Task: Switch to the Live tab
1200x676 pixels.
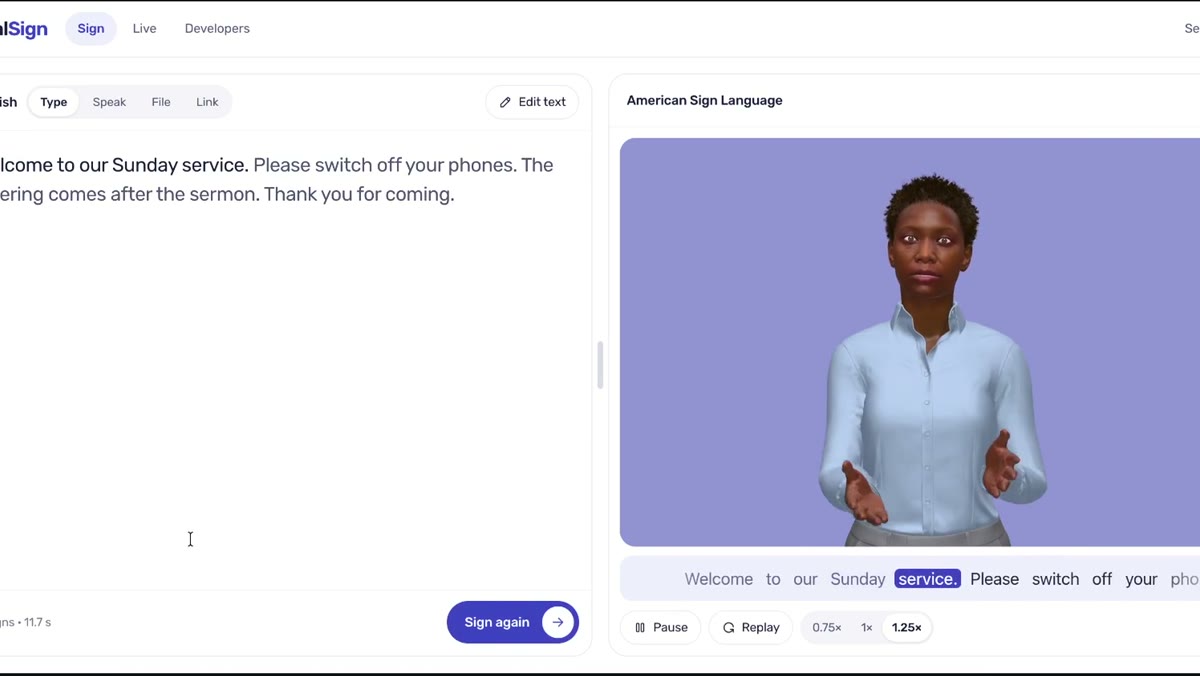Action: pyautogui.click(x=145, y=29)
